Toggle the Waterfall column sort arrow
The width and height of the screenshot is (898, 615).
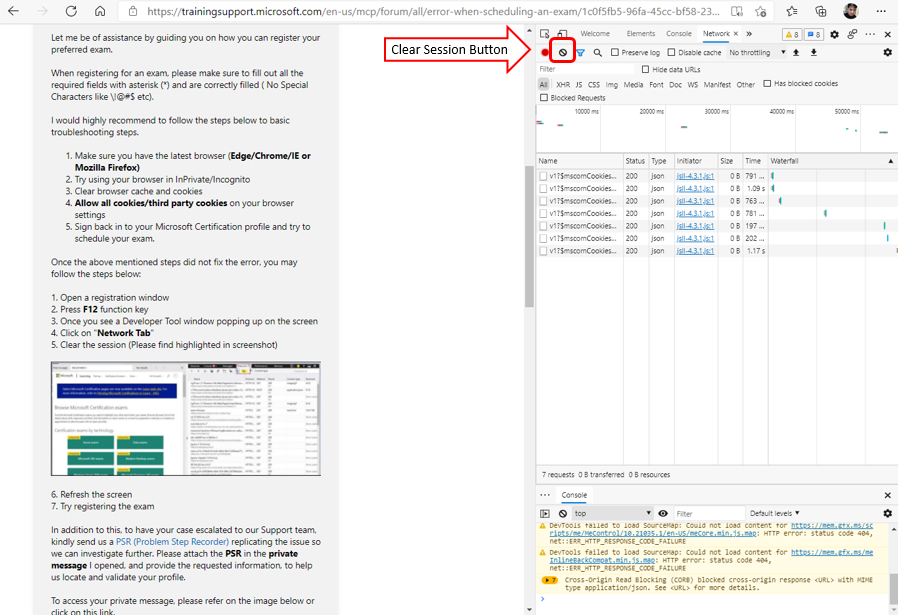pos(891,161)
